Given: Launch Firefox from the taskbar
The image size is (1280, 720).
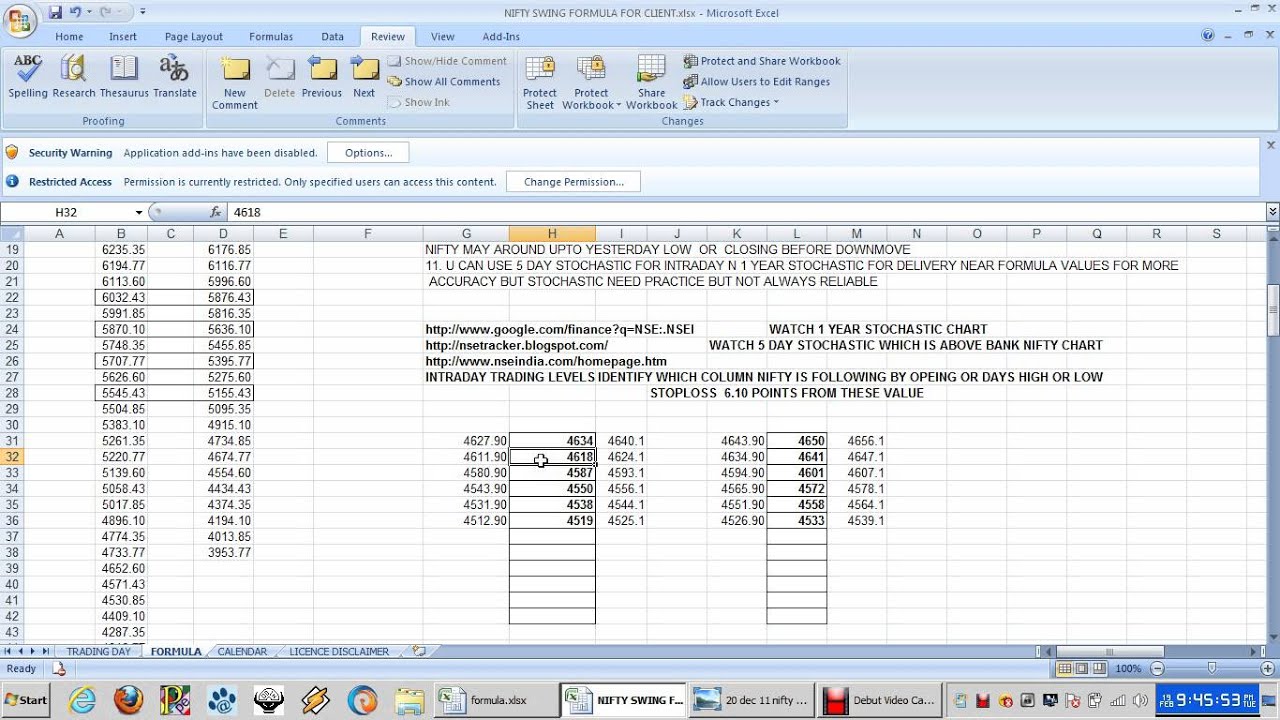Looking at the screenshot, I should point(128,700).
